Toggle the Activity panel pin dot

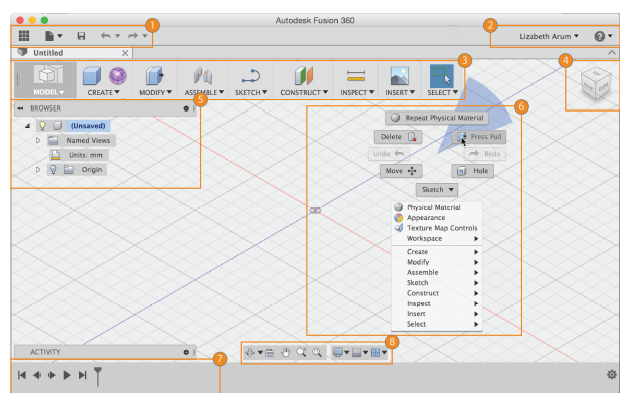coord(186,352)
